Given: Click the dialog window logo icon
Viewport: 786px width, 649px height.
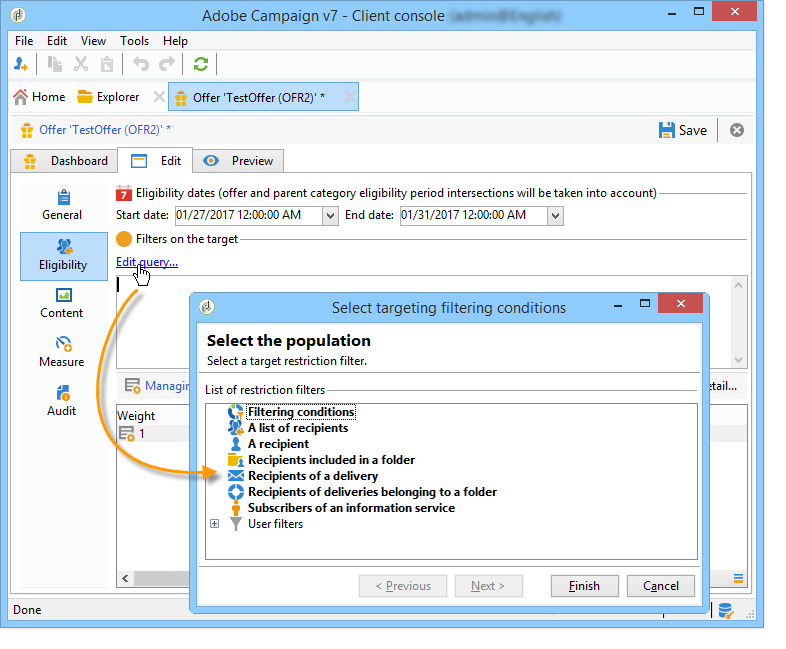Looking at the screenshot, I should point(207,306).
